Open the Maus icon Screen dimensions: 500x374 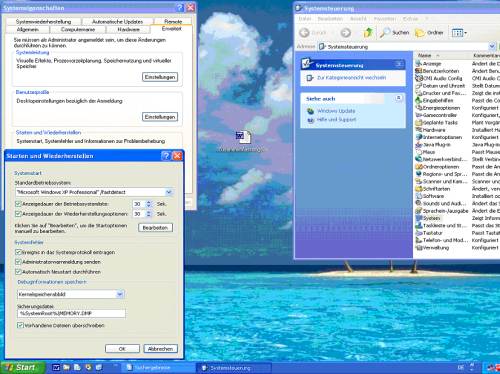(419, 152)
